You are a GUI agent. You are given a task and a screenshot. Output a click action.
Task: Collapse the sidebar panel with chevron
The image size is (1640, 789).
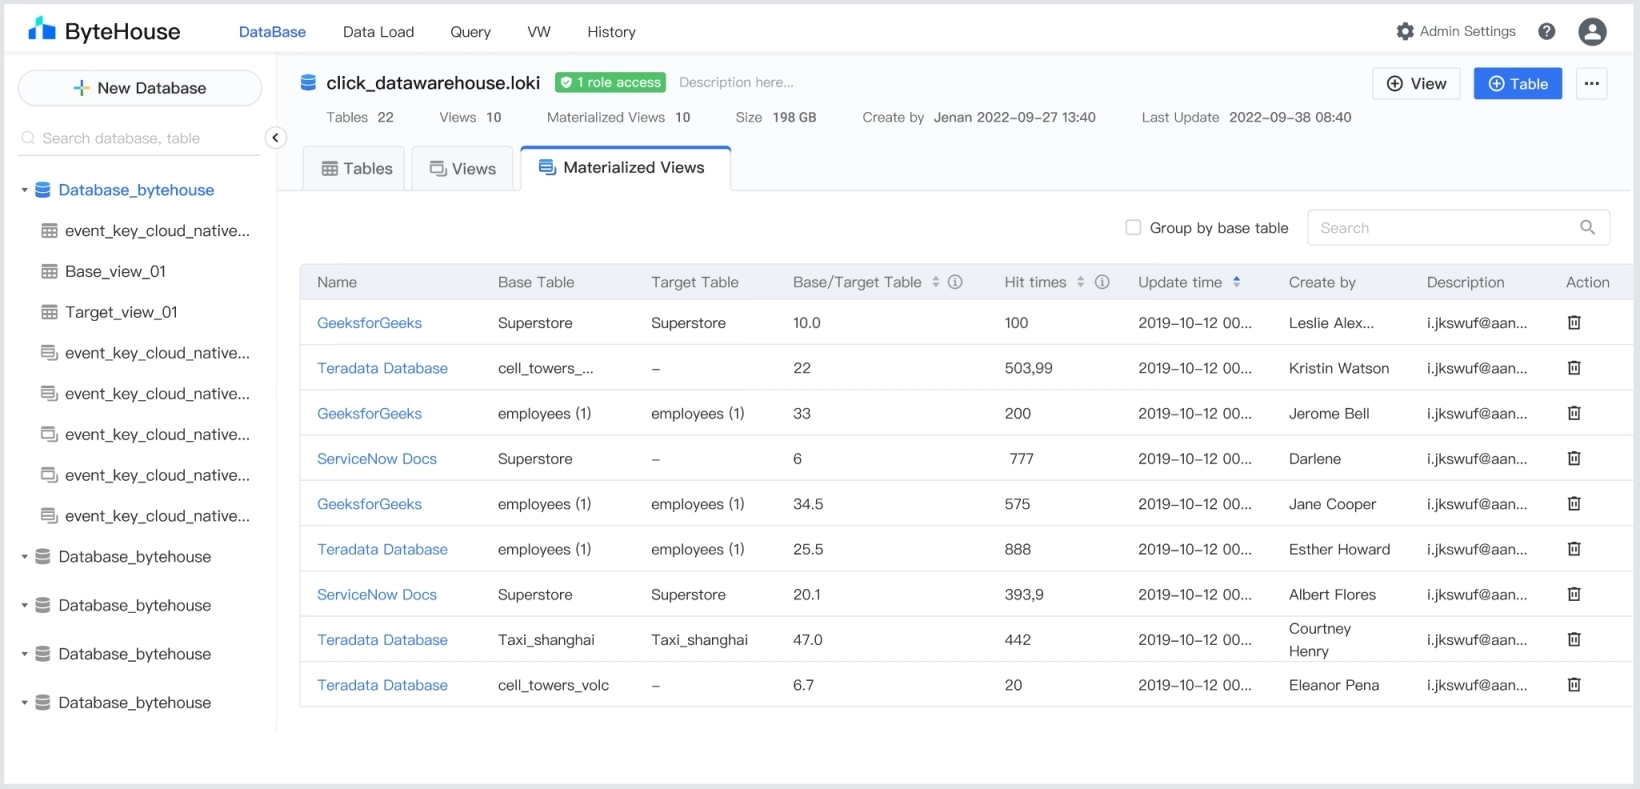275,138
